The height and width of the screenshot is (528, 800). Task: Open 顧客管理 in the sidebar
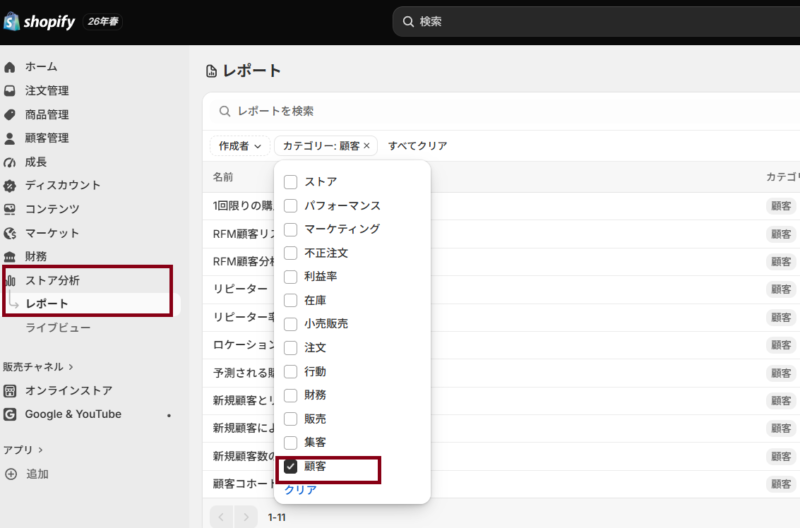coord(47,138)
